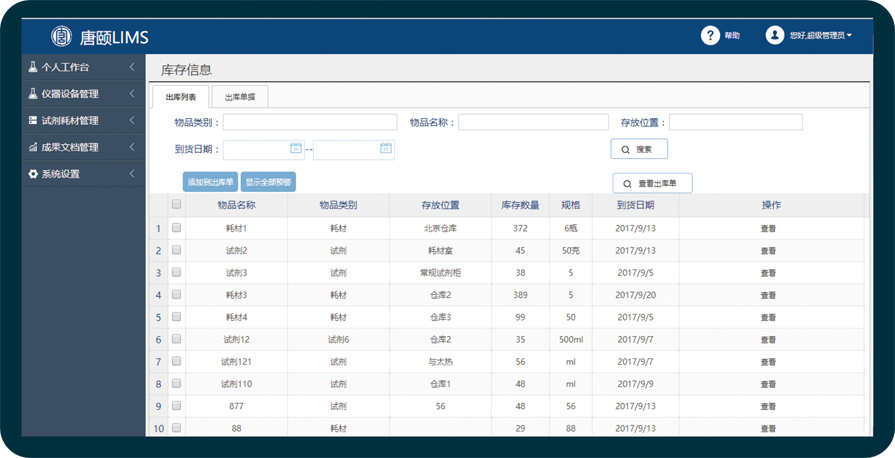This screenshot has height=458, width=895.
Task: Click 查看 link for row 试剂12
Action: point(768,340)
